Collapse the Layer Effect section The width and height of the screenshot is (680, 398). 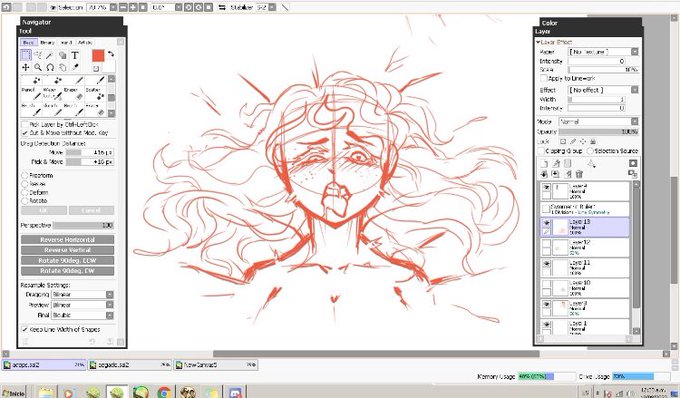[x=538, y=42]
